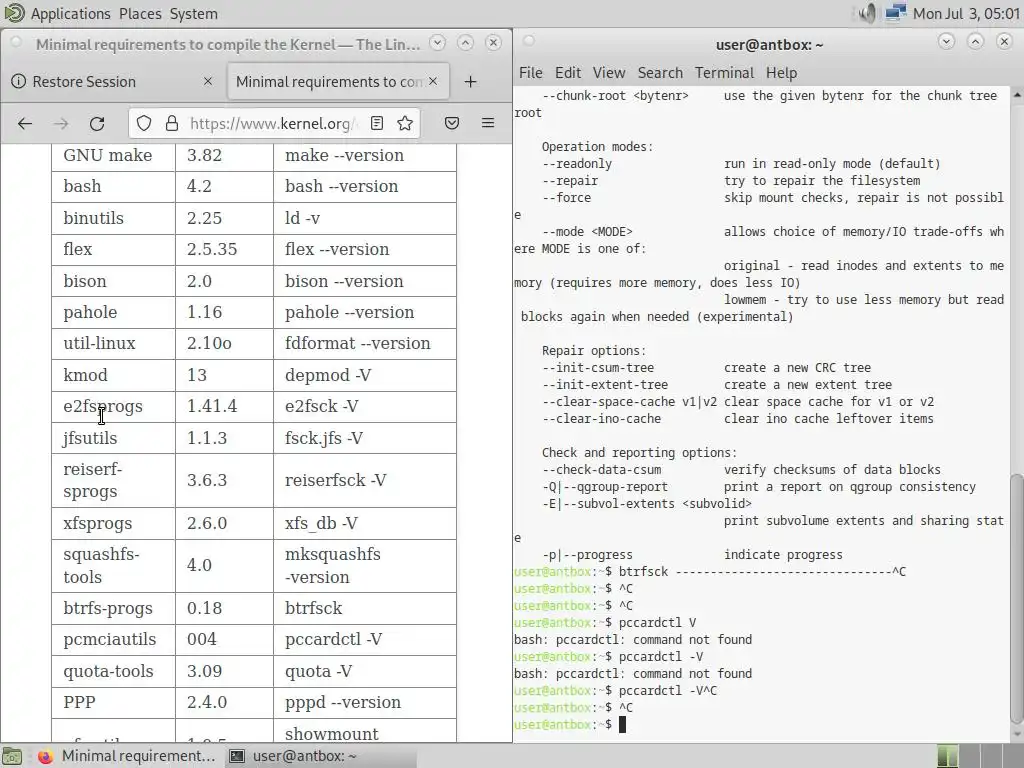
Task: Go back in Firefox history
Action: click(25, 123)
